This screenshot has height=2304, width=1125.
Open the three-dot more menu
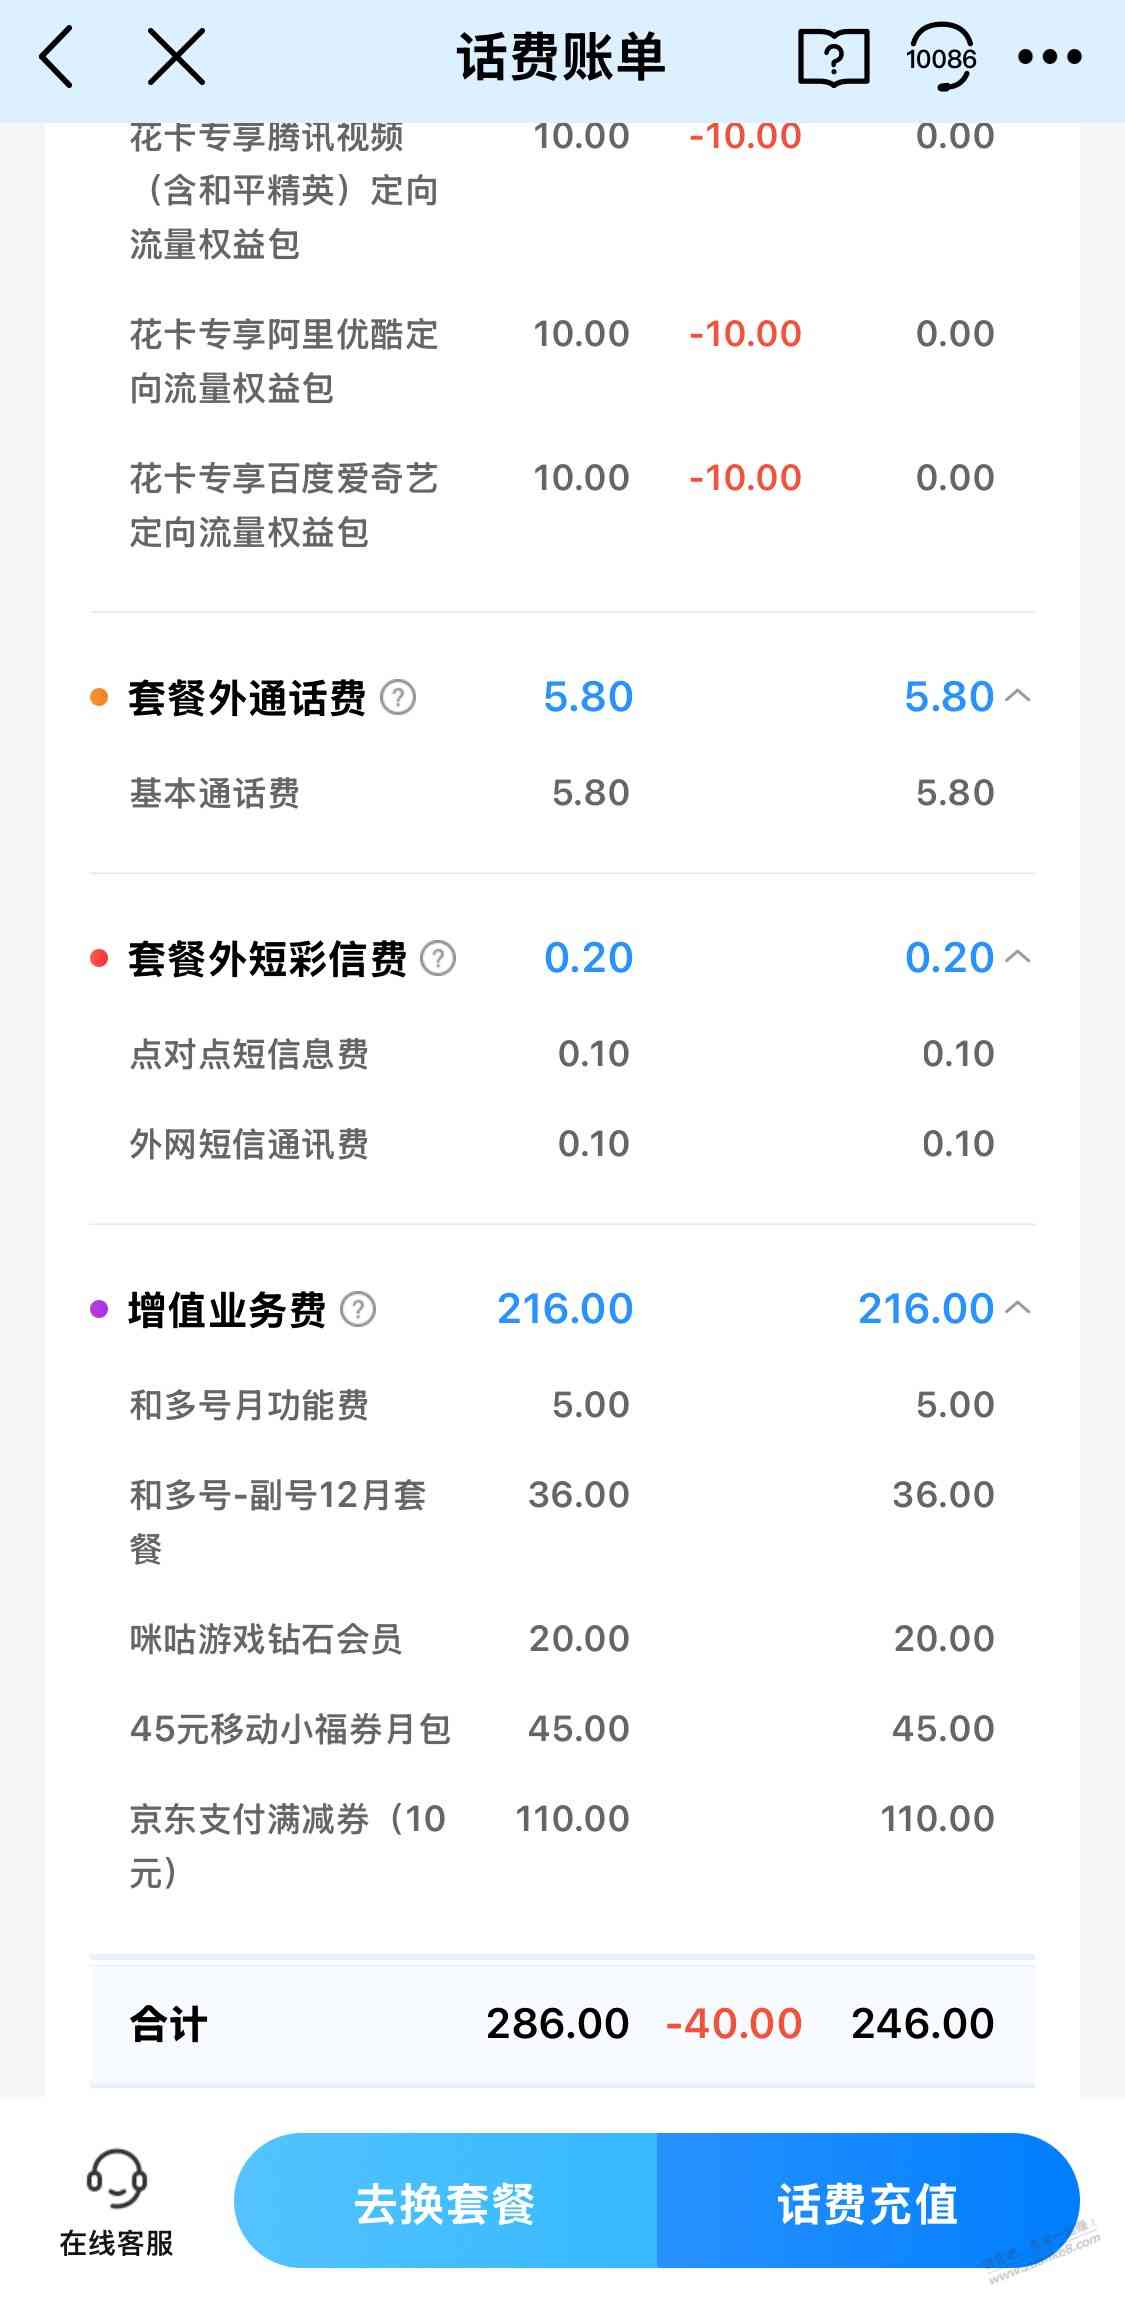coord(1049,57)
